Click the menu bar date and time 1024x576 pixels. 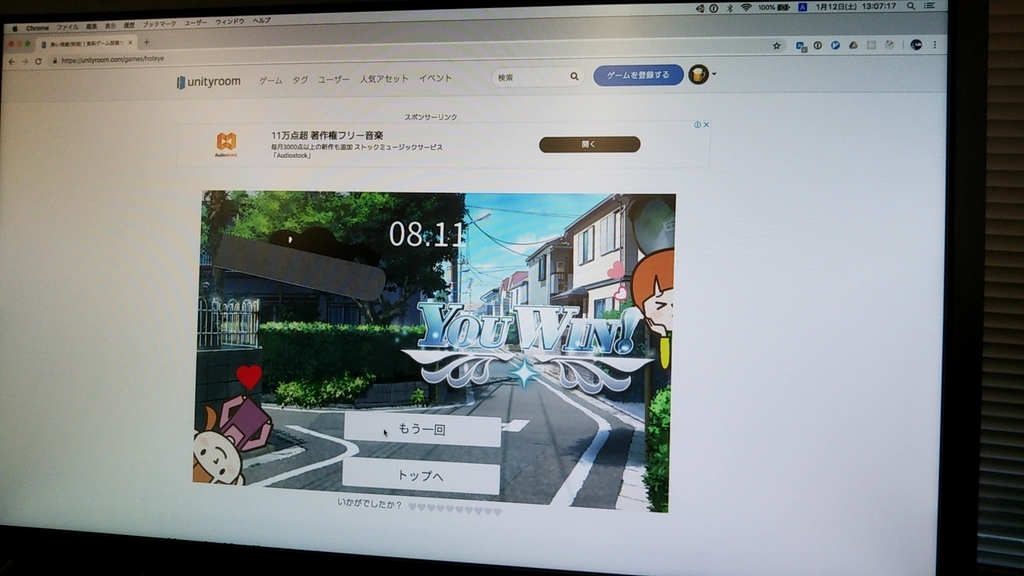click(x=856, y=7)
